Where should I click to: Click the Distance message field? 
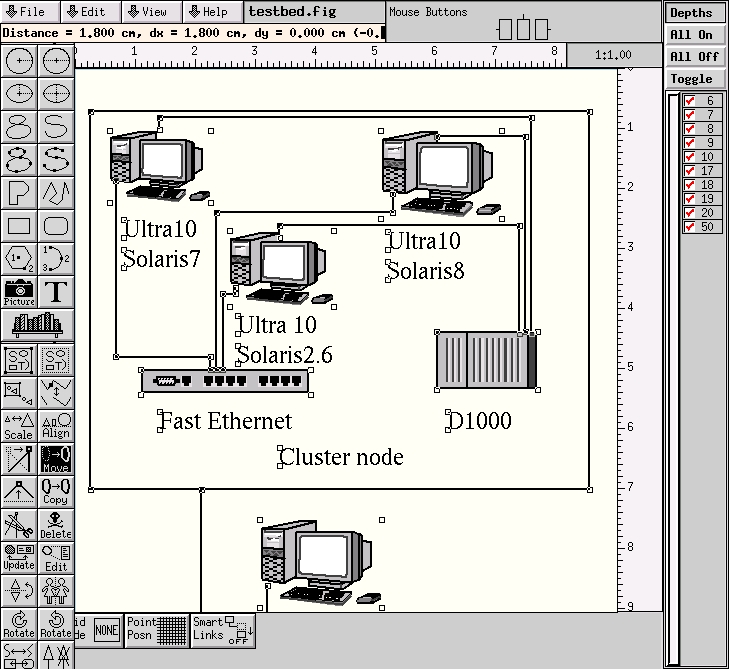pos(193,33)
